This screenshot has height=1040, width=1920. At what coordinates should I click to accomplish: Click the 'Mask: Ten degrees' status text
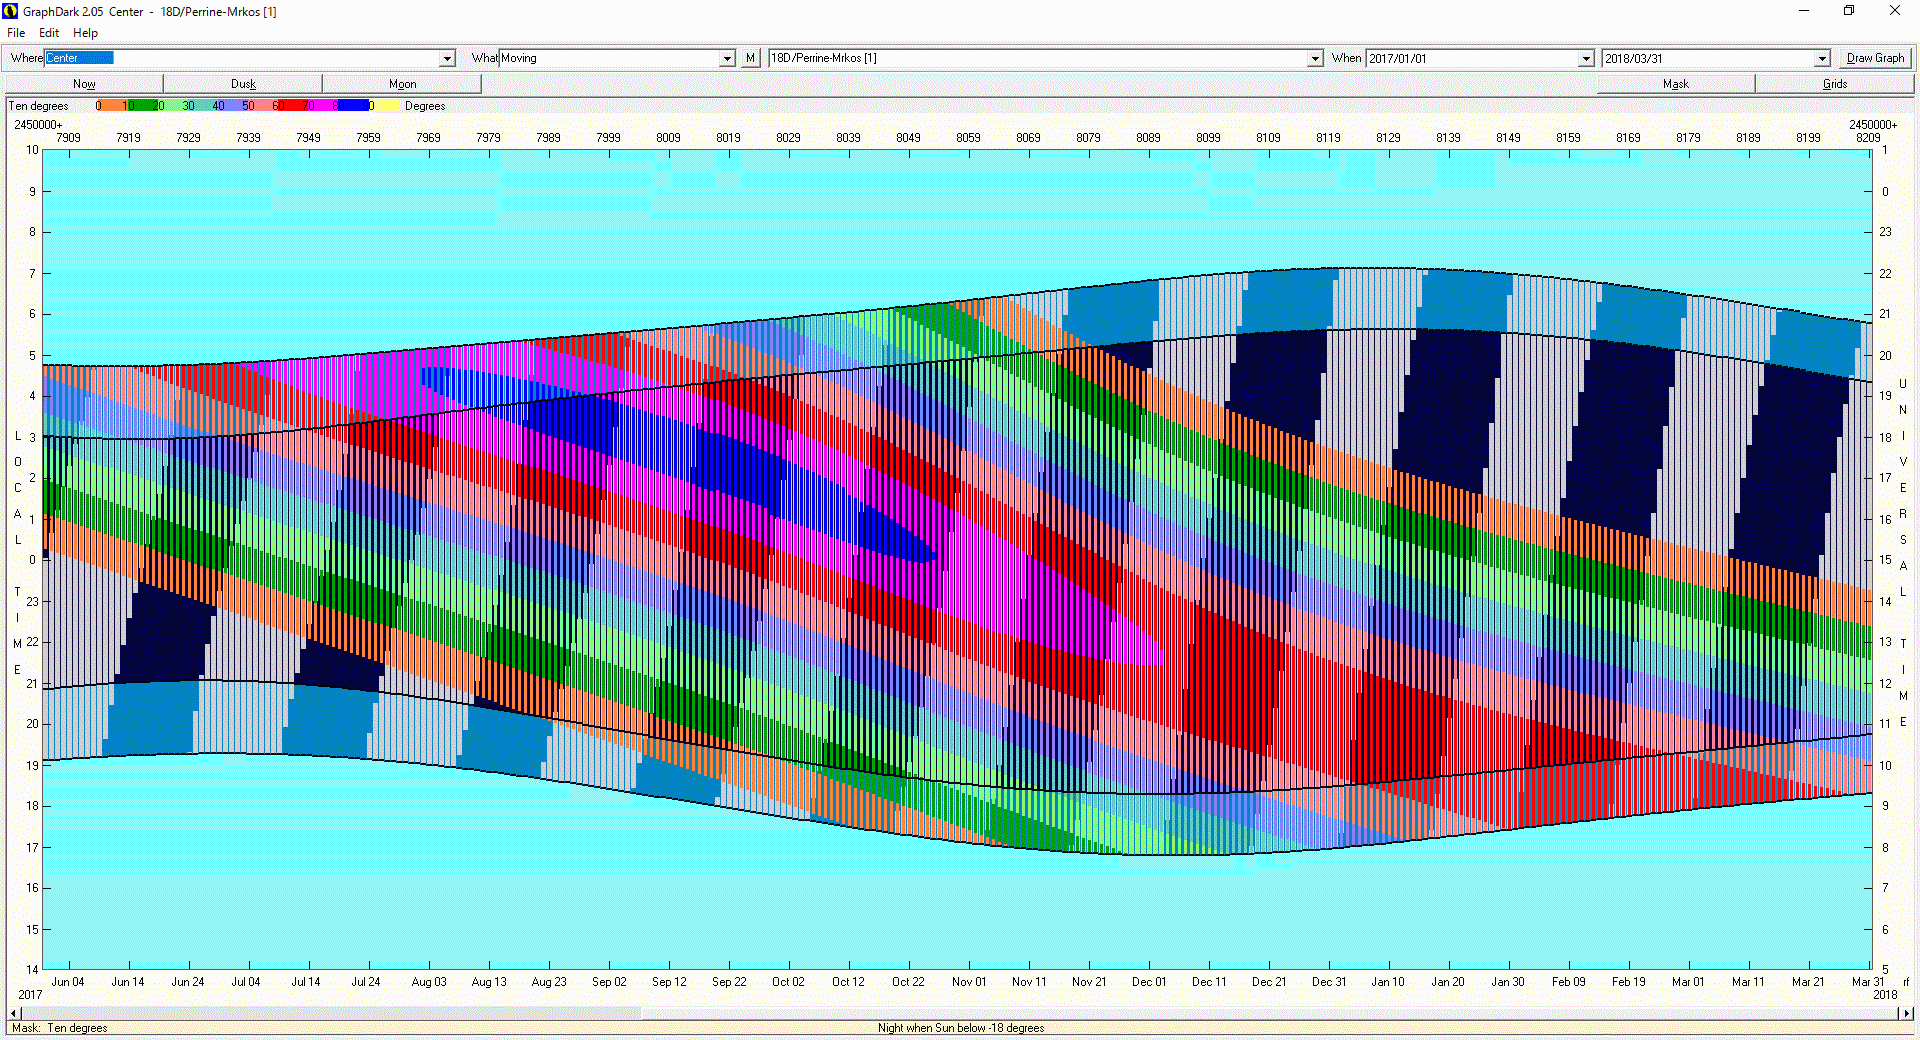[x=60, y=1028]
